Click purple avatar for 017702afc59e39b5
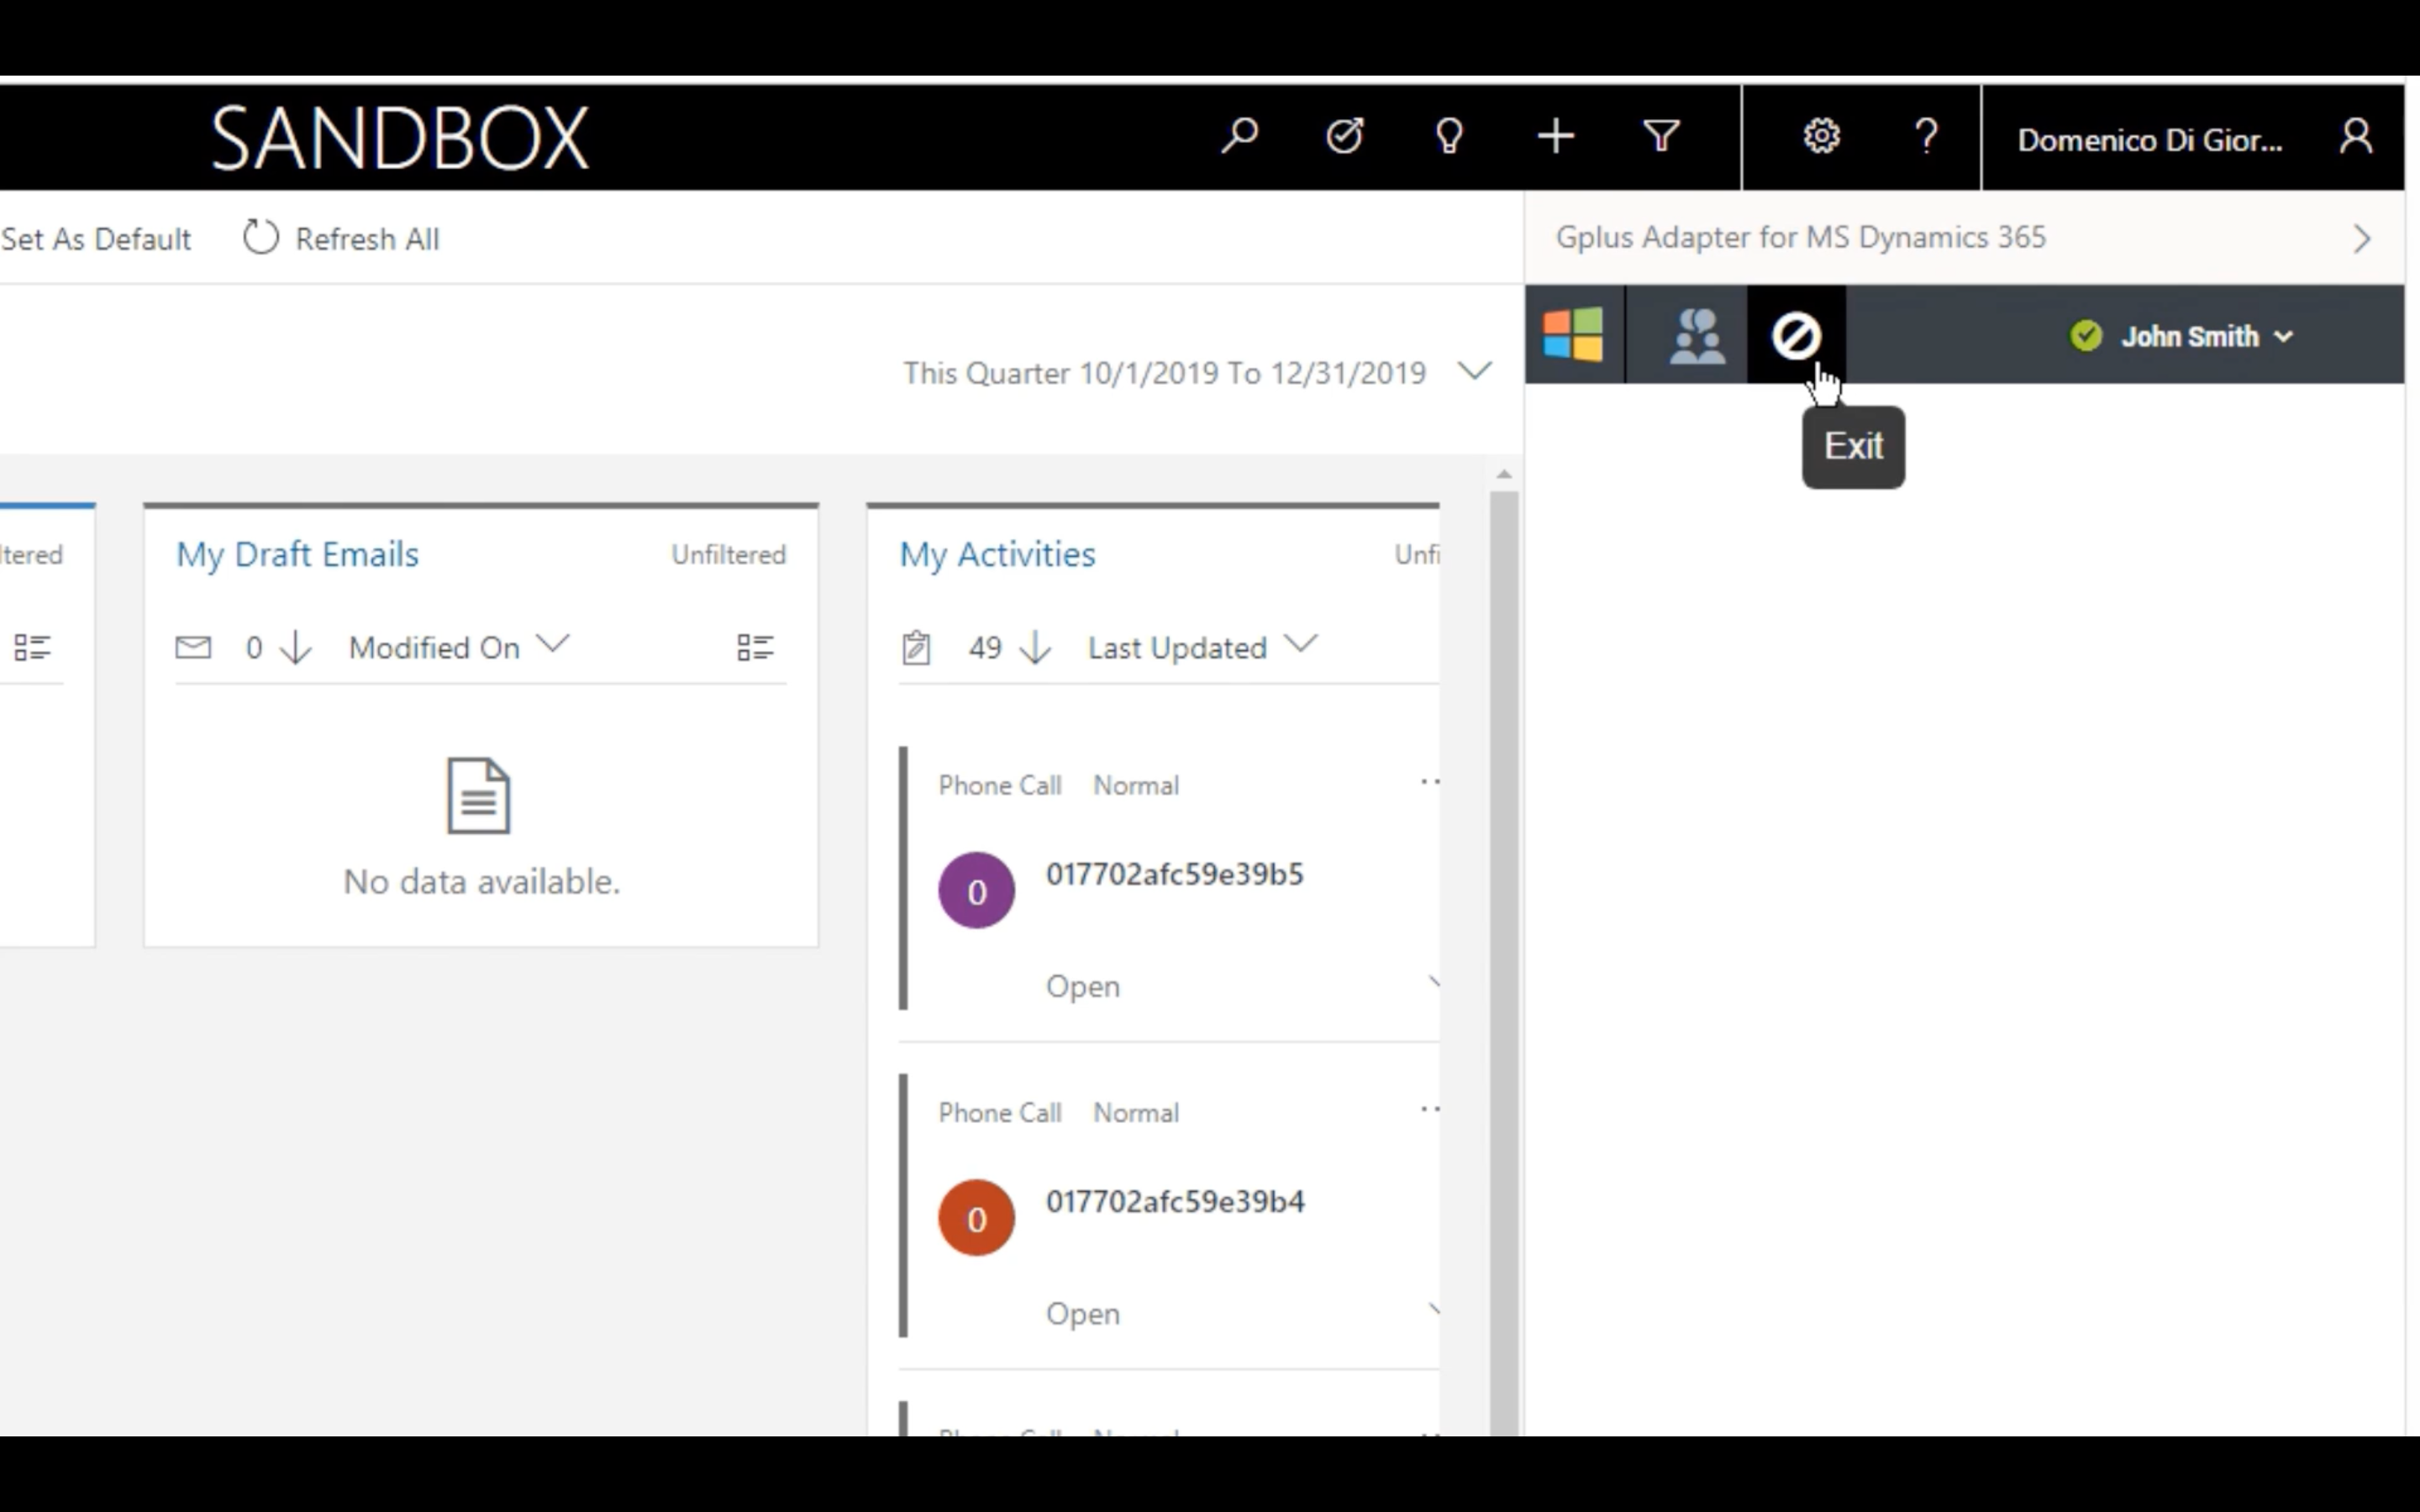2420x1512 pixels. (976, 890)
